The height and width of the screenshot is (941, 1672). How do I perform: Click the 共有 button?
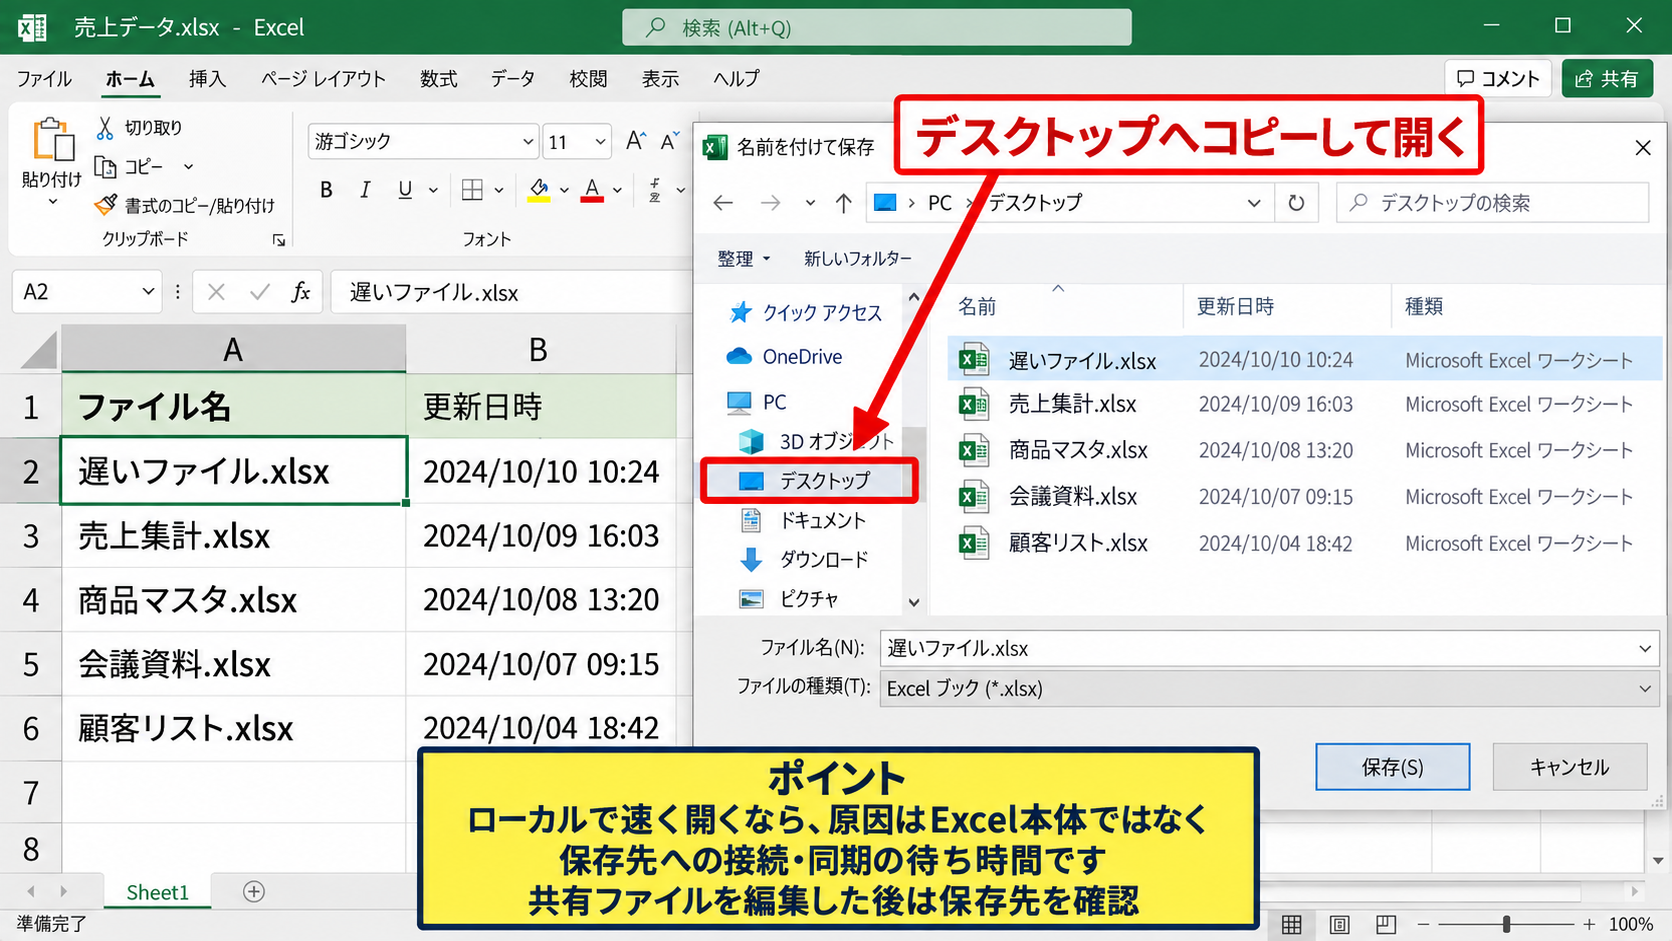tap(1607, 79)
